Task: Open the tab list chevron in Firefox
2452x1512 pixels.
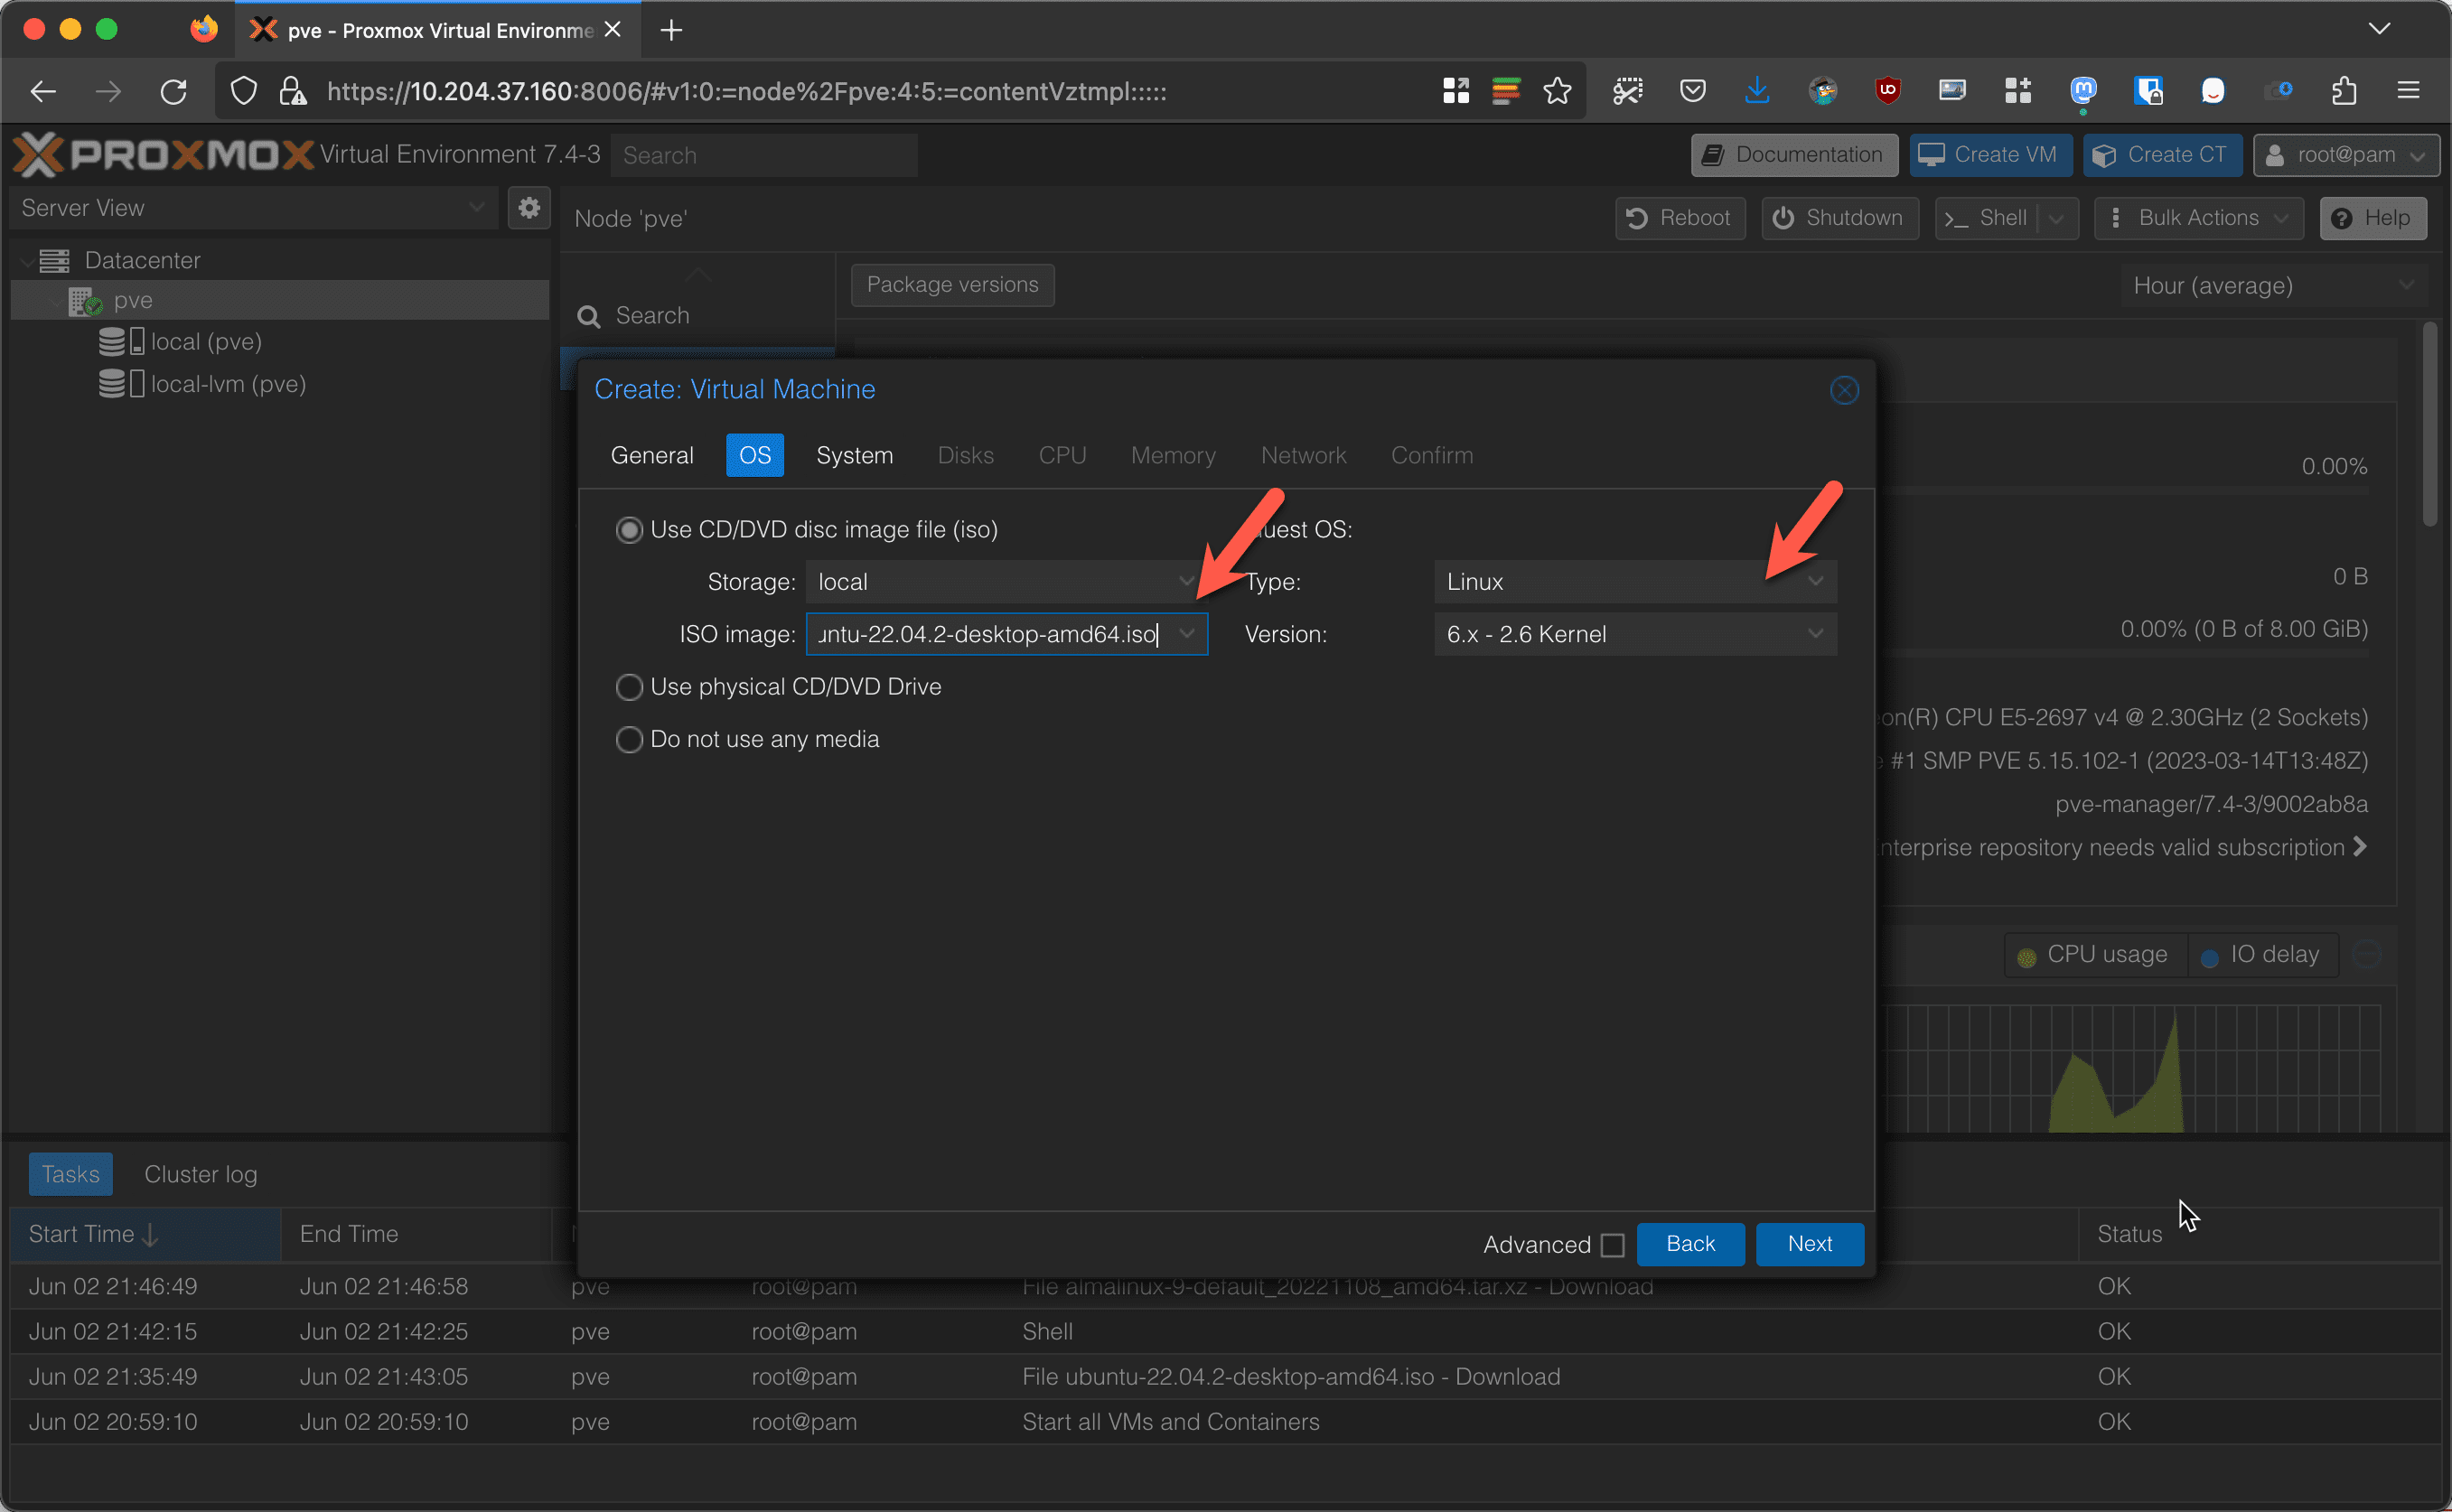Action: (2380, 29)
